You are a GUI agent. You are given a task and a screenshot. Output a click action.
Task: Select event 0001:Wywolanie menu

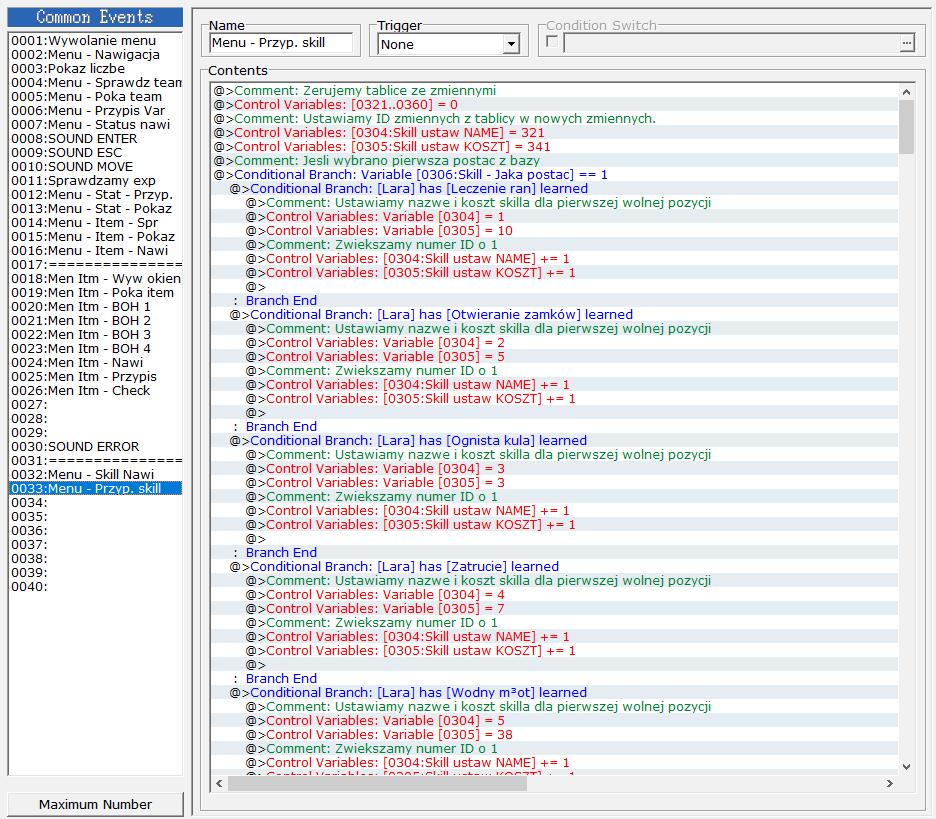click(x=96, y=41)
